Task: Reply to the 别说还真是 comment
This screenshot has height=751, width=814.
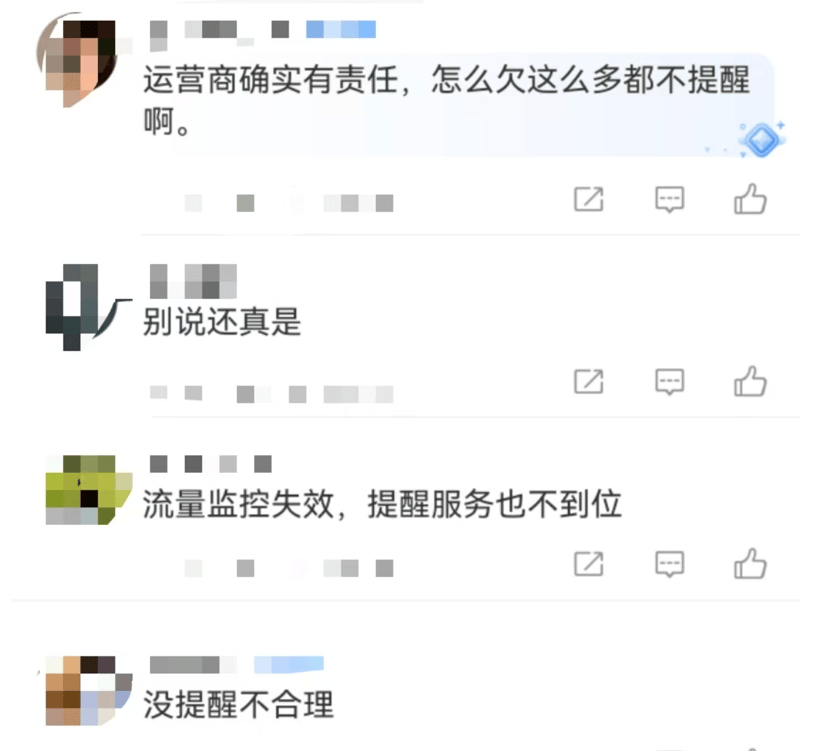Action: pyautogui.click(x=670, y=382)
